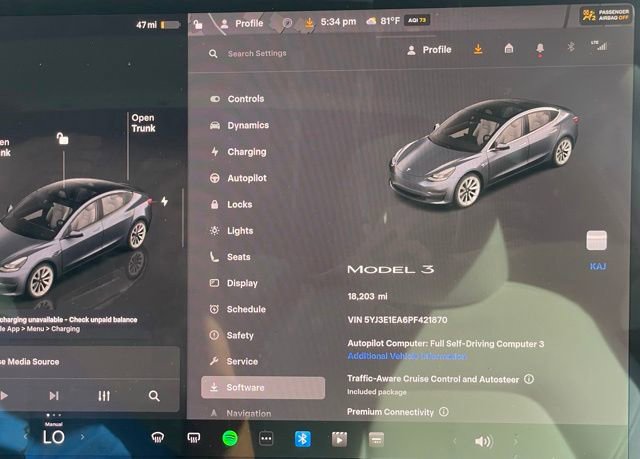This screenshot has width=640, height=459.
Task: Tap info icon next to Premium Connectivity
Action: 444,412
